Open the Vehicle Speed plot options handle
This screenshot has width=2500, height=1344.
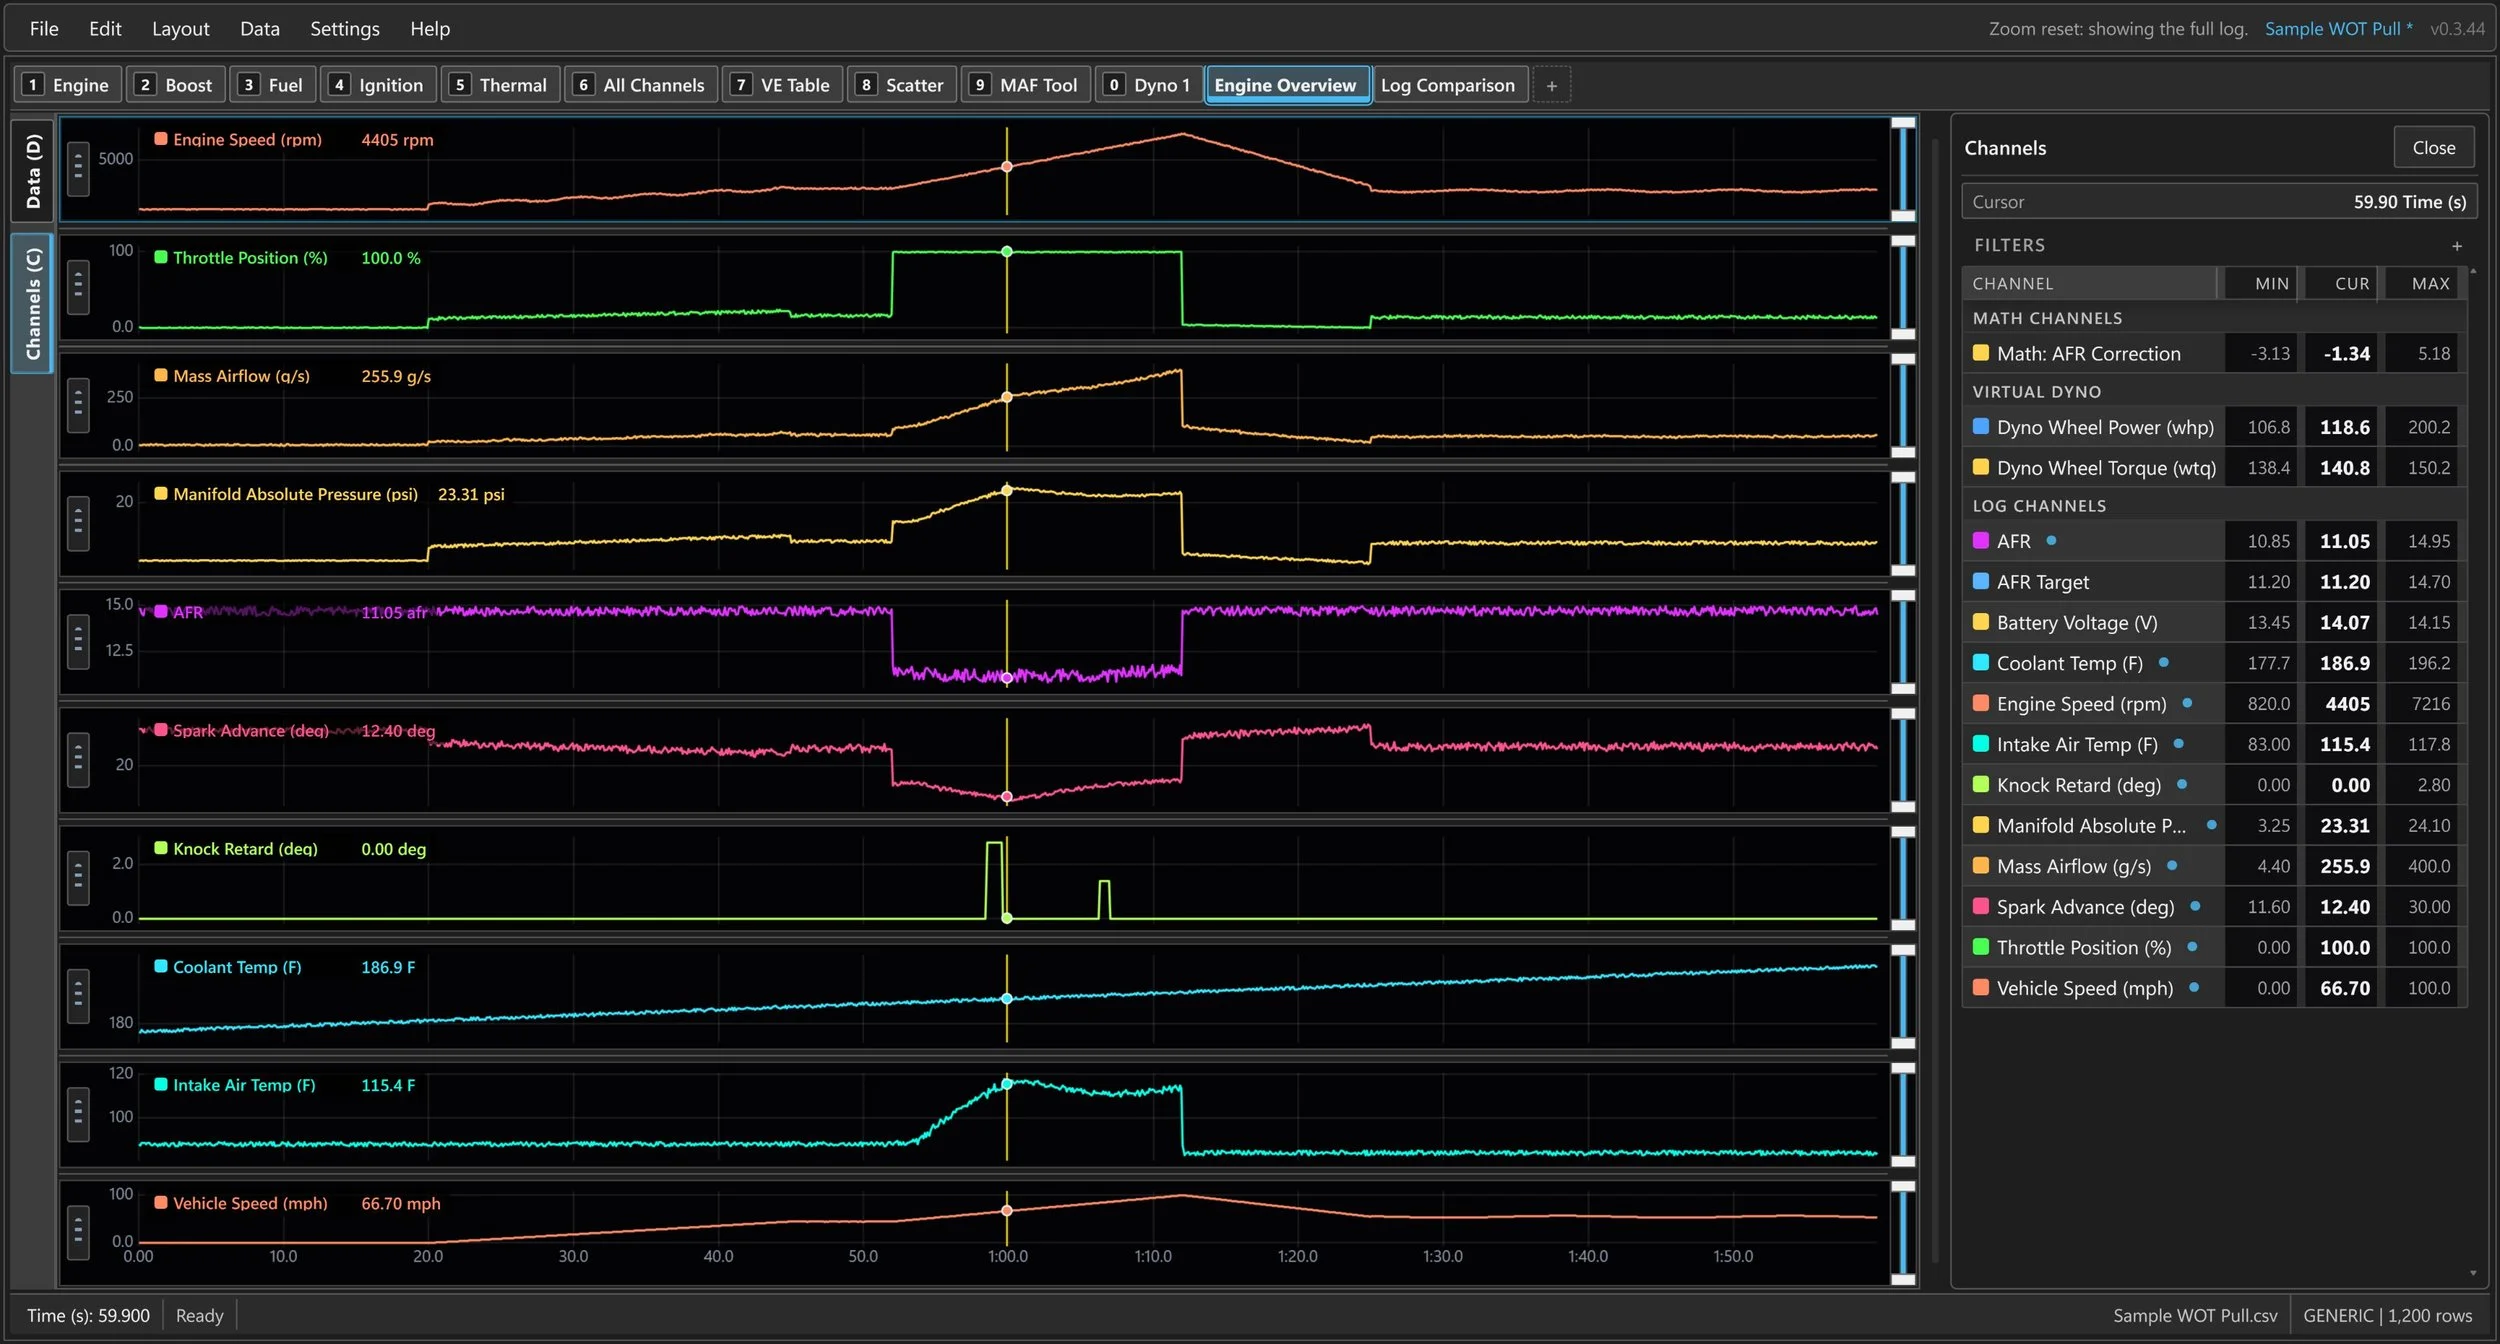(x=78, y=1232)
